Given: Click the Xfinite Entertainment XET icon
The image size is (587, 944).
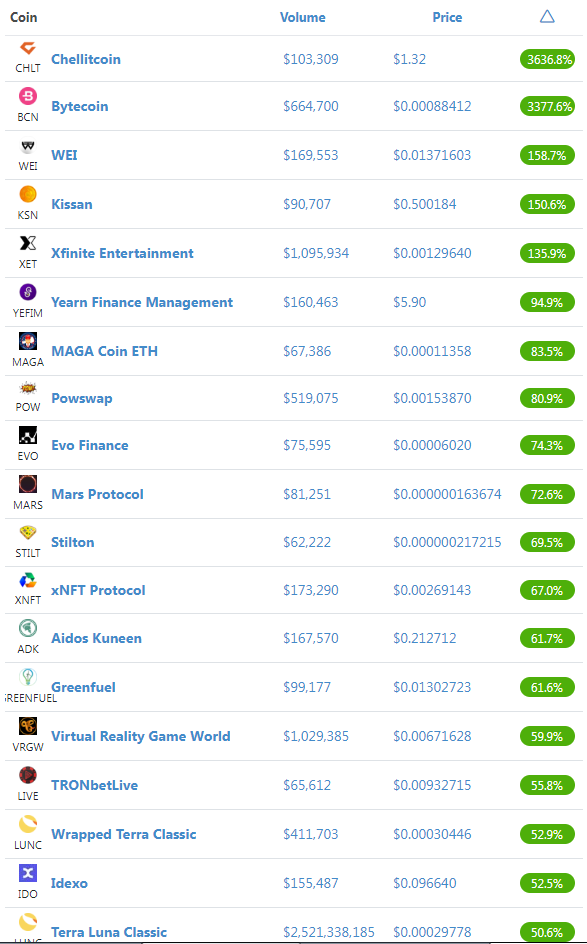Looking at the screenshot, I should pos(28,243).
